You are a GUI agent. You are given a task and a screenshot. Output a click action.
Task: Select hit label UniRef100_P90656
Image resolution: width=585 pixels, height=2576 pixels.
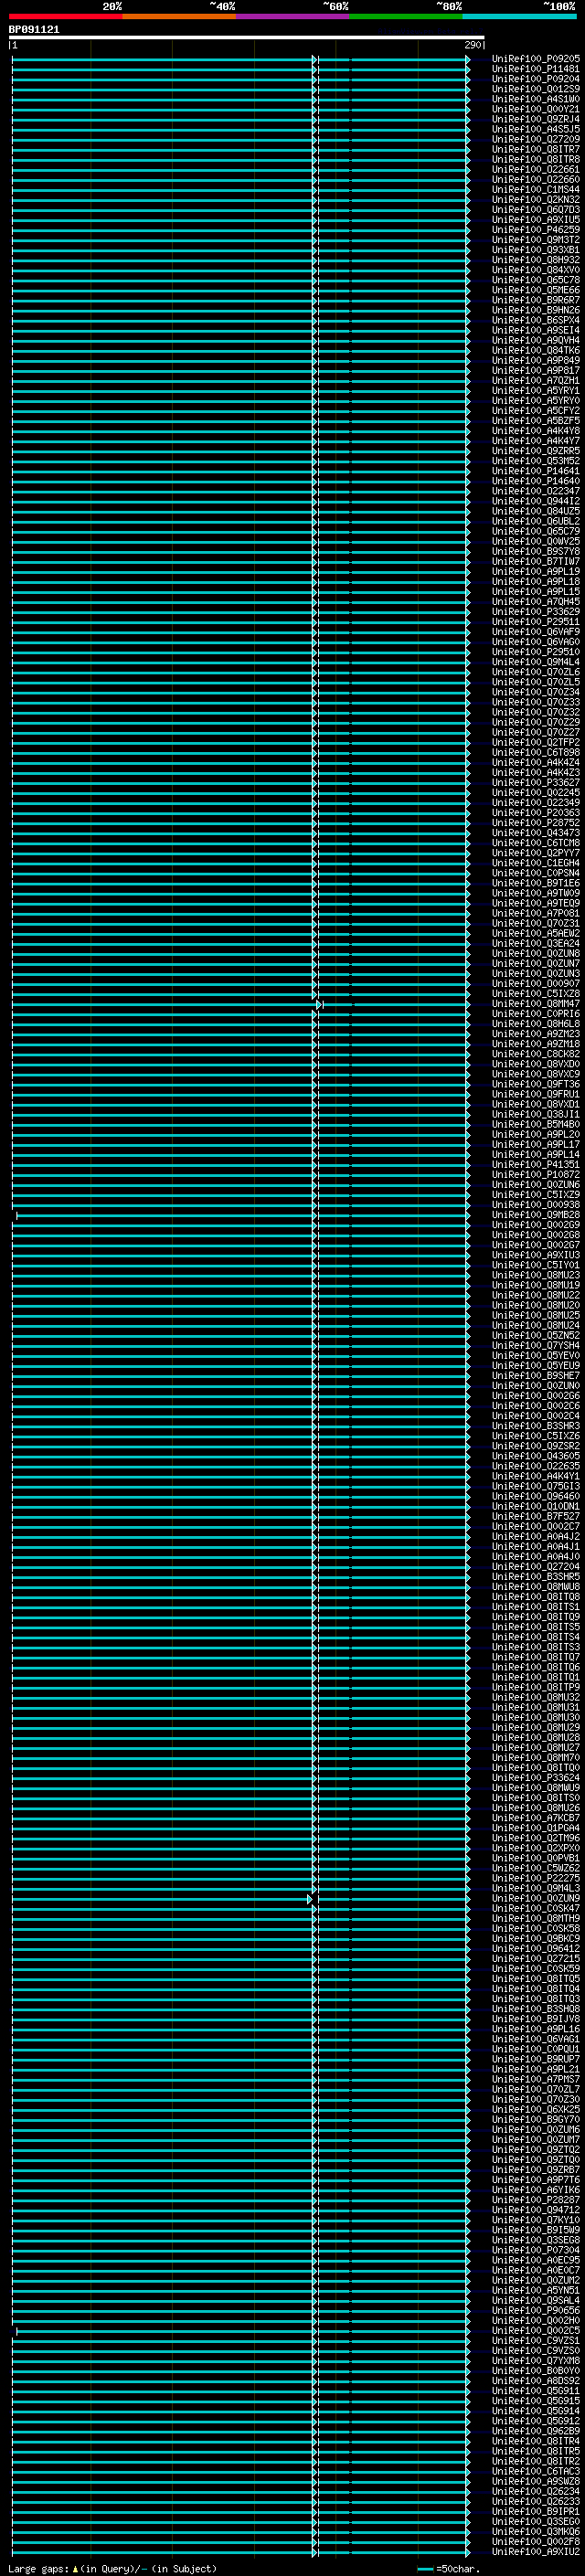coord(536,2310)
